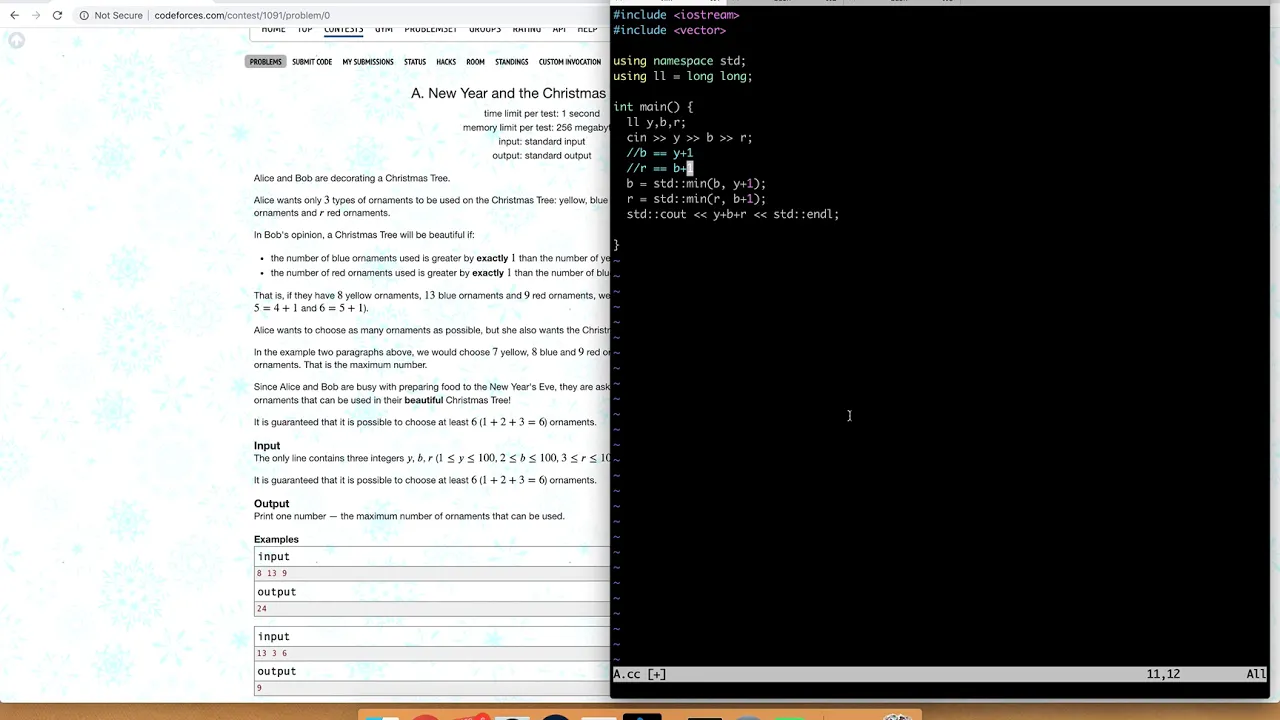This screenshot has width=1280, height=720.
Task: Open the MY SUBMISSIONS tab
Action: 368,62
